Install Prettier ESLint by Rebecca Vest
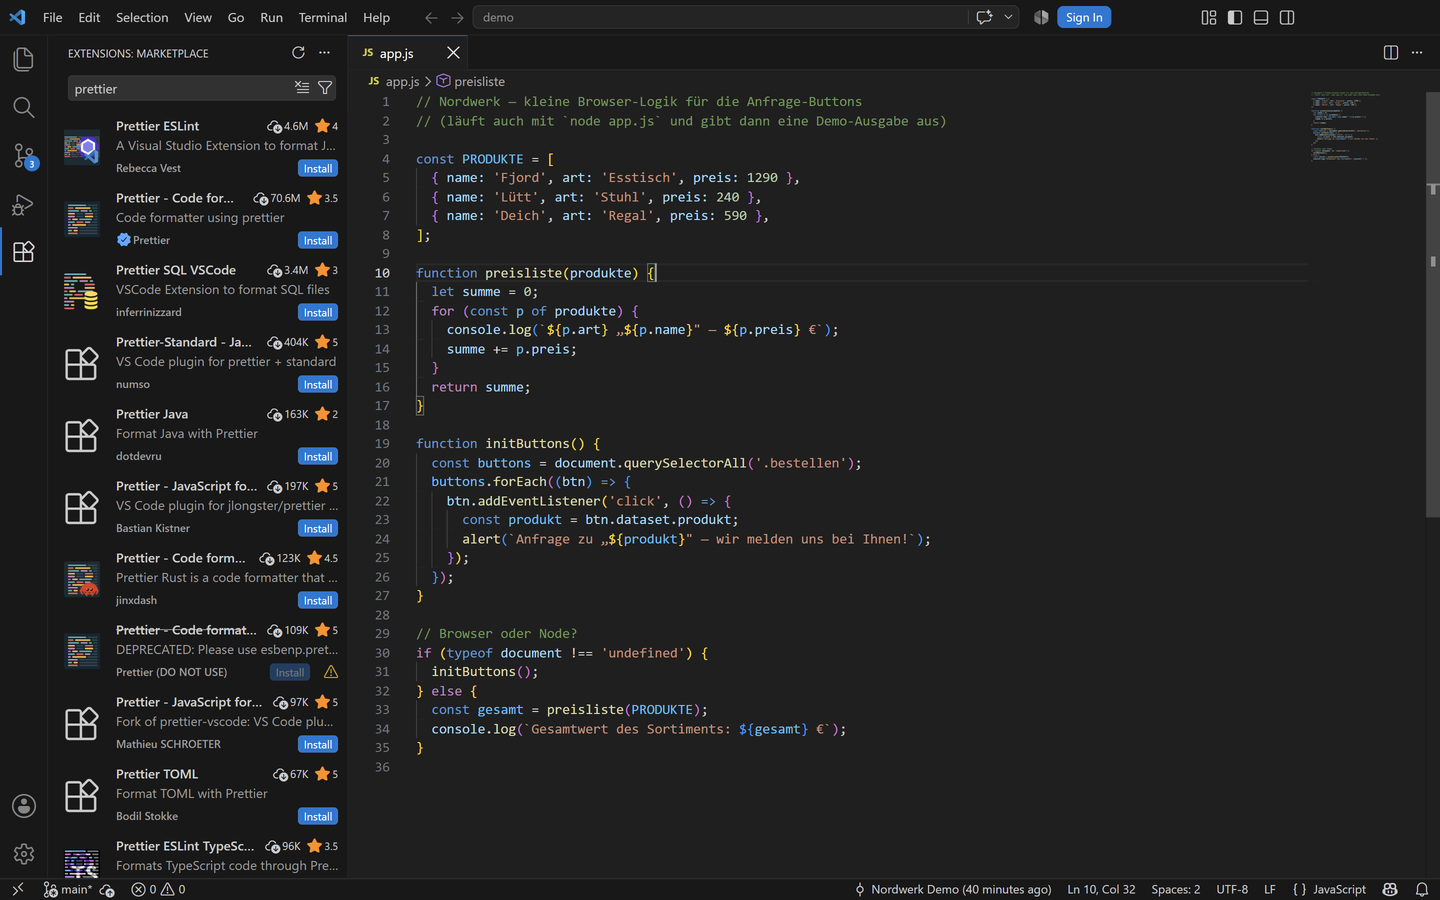Image resolution: width=1440 pixels, height=900 pixels. 318,168
